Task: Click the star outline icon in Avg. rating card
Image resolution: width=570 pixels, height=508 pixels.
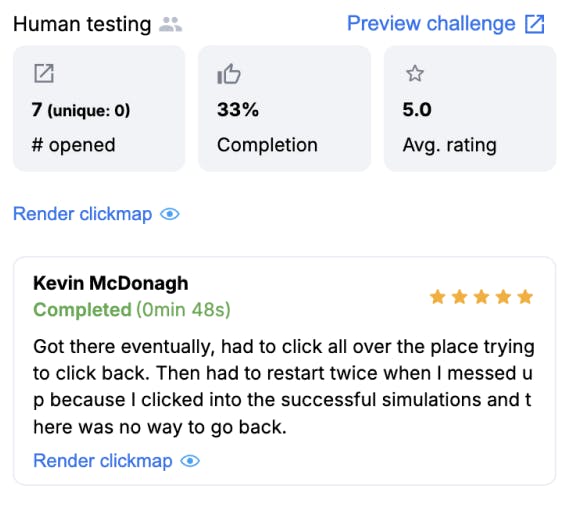Action: [415, 73]
